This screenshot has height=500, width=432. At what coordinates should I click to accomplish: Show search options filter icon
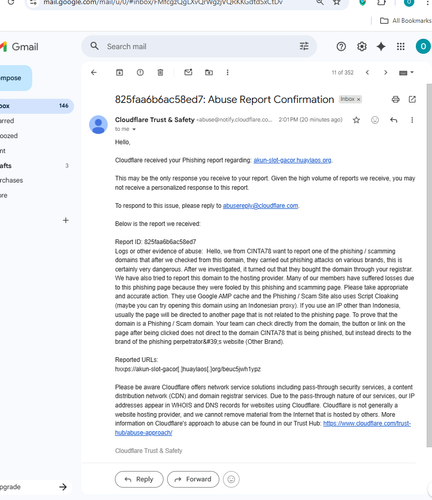(x=304, y=46)
